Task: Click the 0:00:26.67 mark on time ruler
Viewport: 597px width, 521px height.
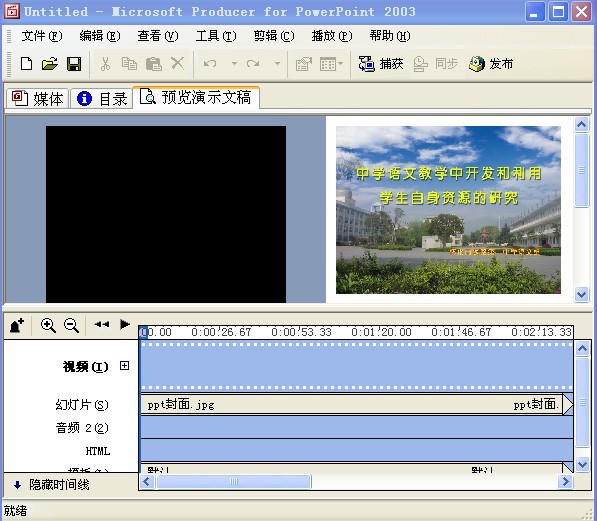Action: coord(221,332)
